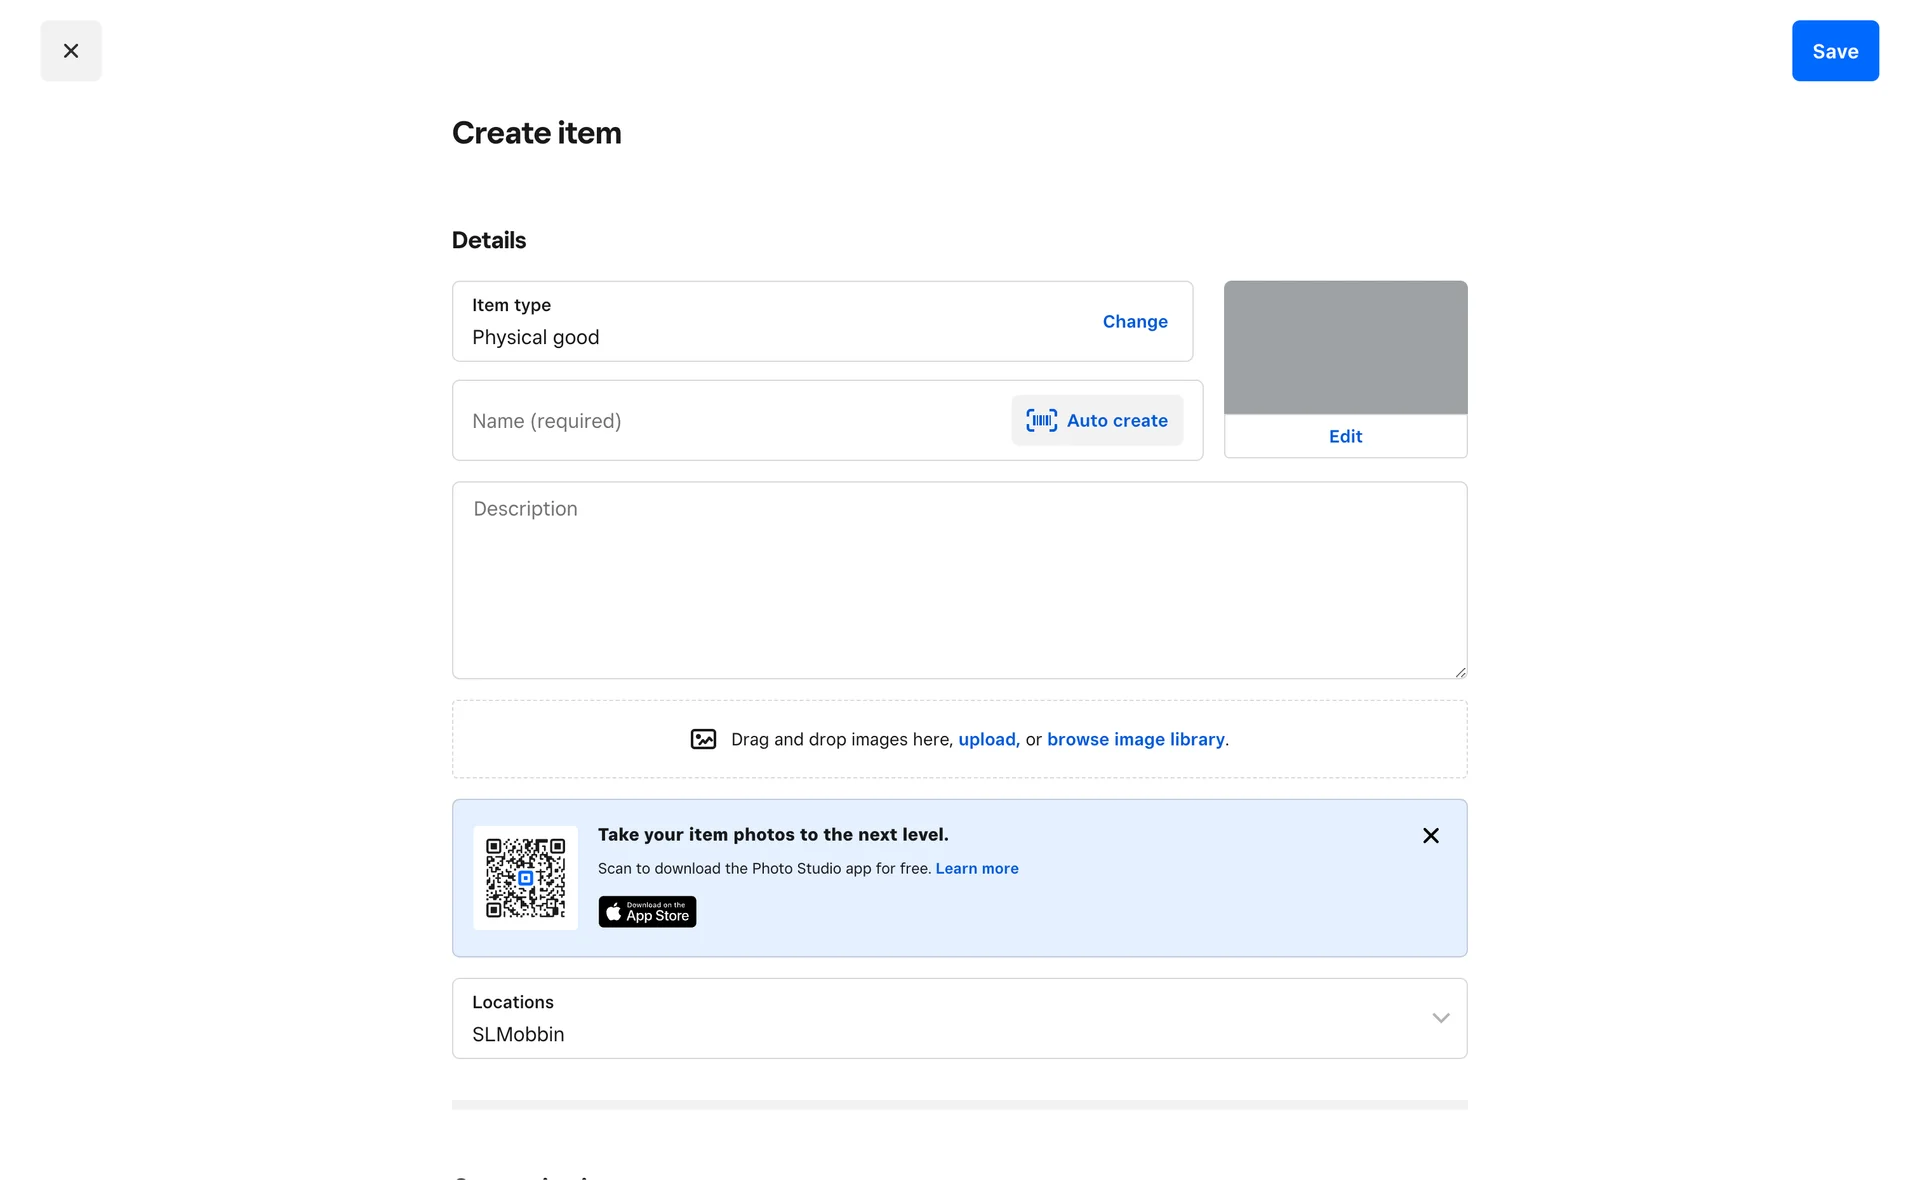Click the image icon in drop zone
This screenshot has height=1200, width=1920.
coord(703,740)
